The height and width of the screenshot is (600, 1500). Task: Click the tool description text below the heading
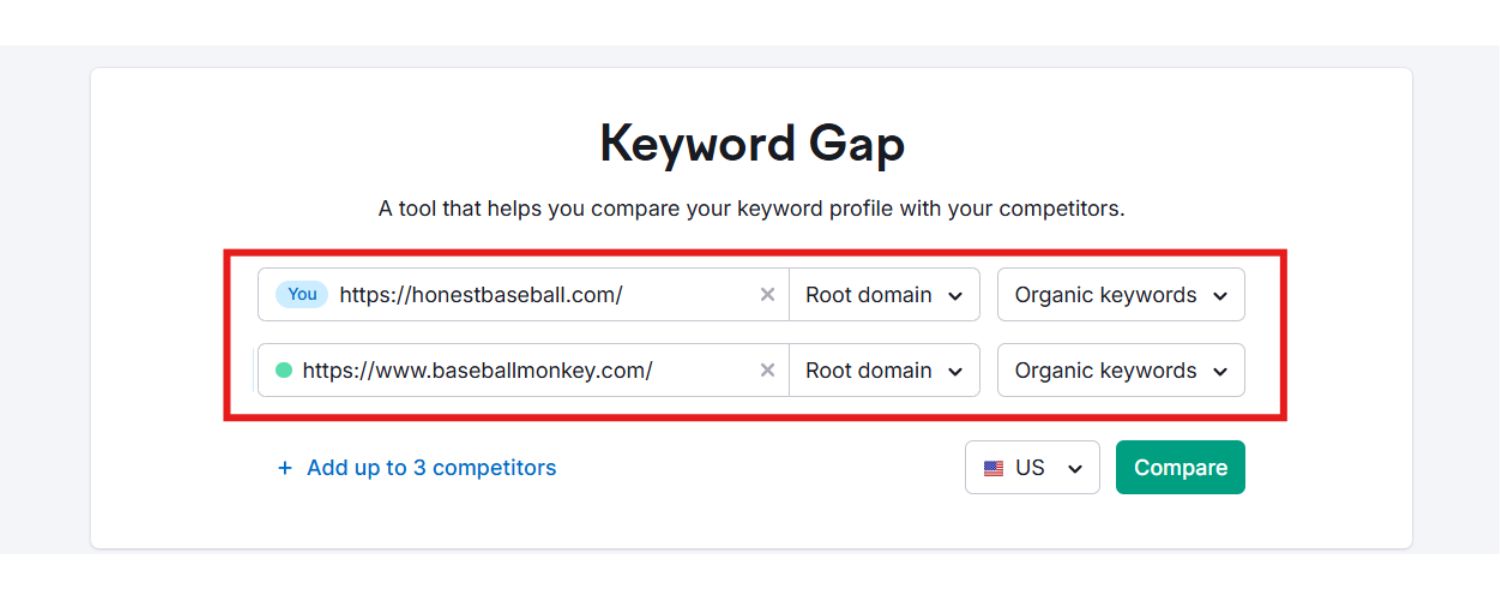[751, 209]
